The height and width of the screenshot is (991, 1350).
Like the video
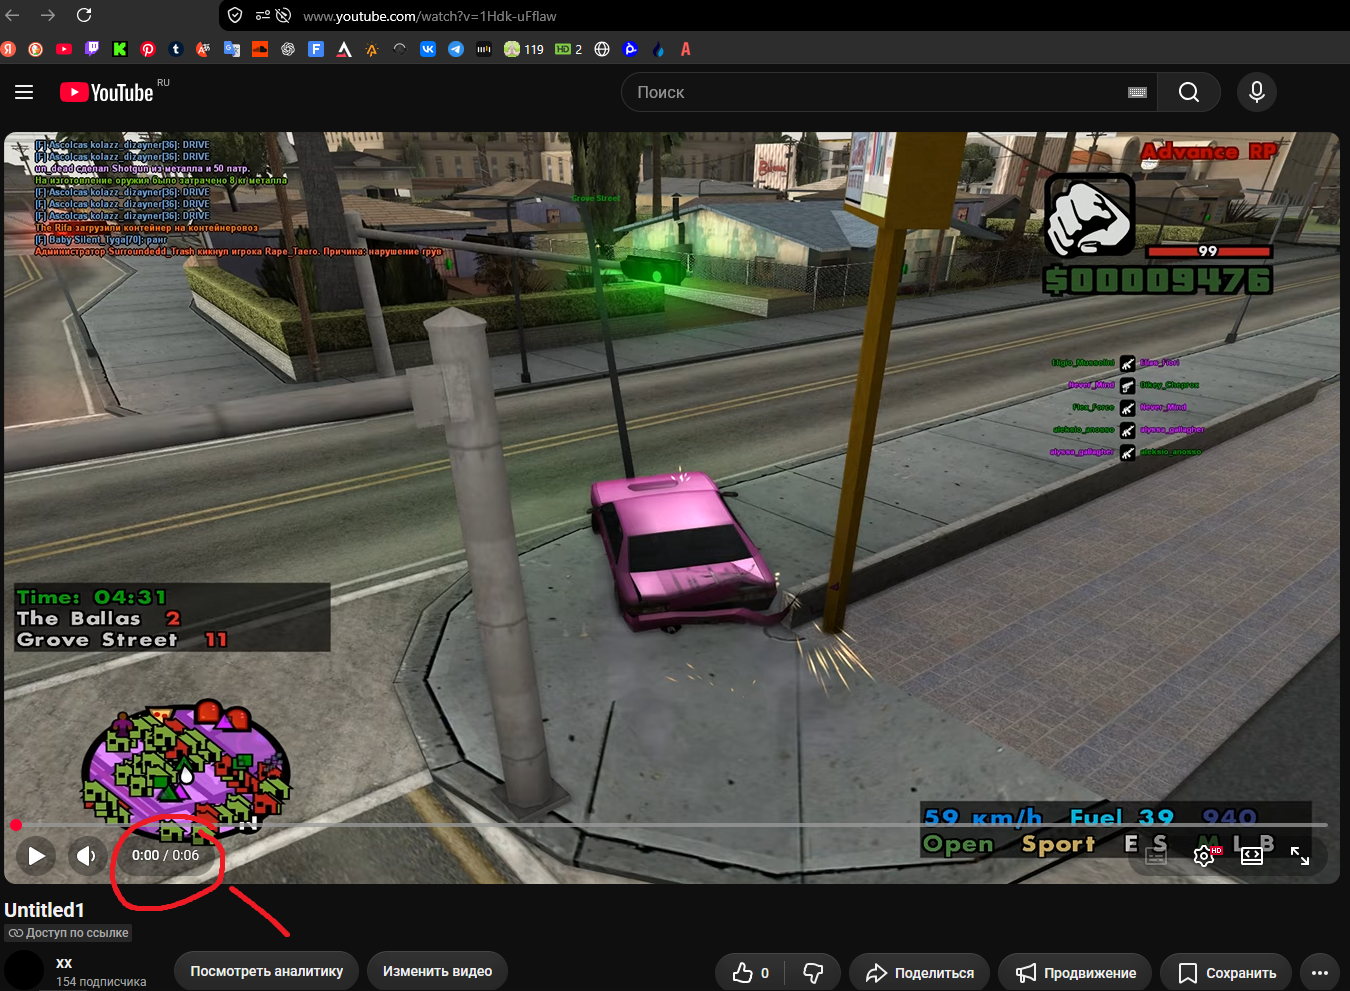(750, 973)
